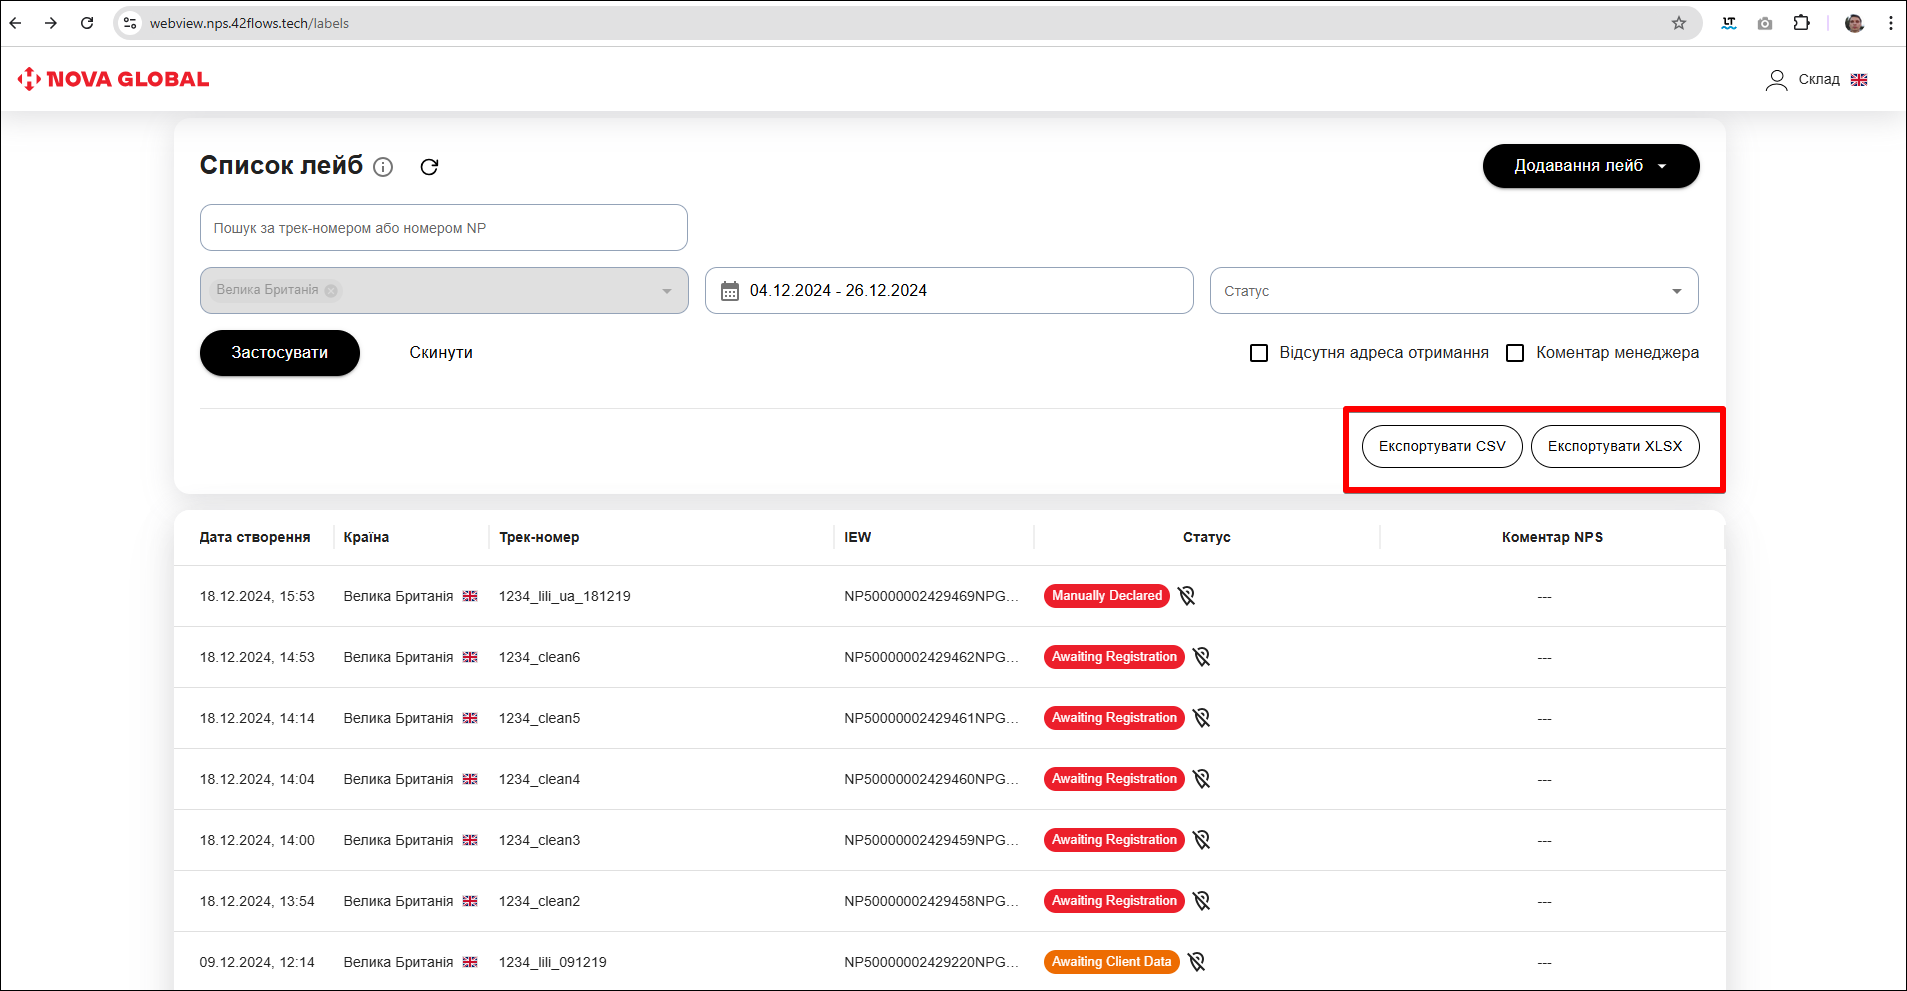Enable the Відсутня адреса отримання checkbox
Image resolution: width=1907 pixels, height=991 pixels.
(x=1259, y=353)
